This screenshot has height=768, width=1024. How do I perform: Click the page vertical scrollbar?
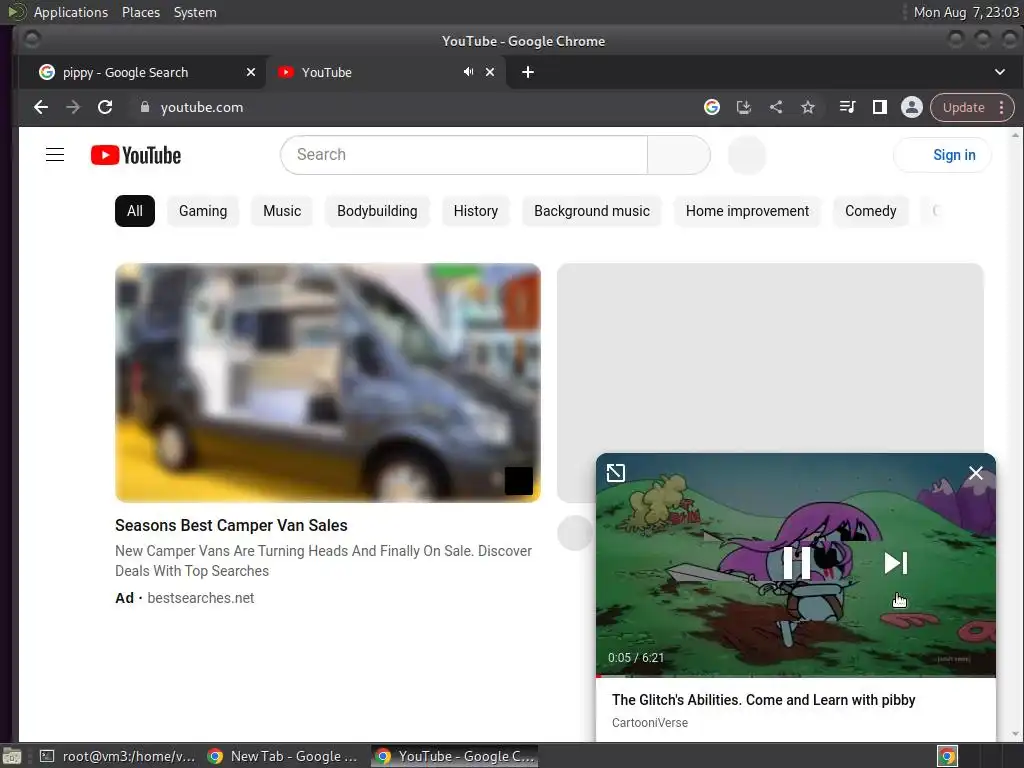click(x=1015, y=434)
